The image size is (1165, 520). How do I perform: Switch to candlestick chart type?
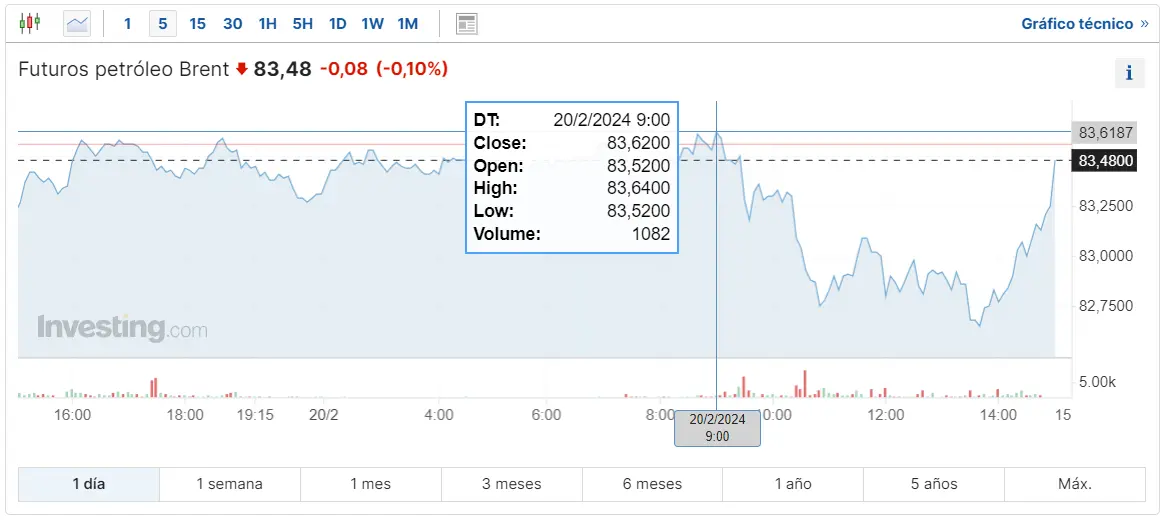[x=31, y=23]
